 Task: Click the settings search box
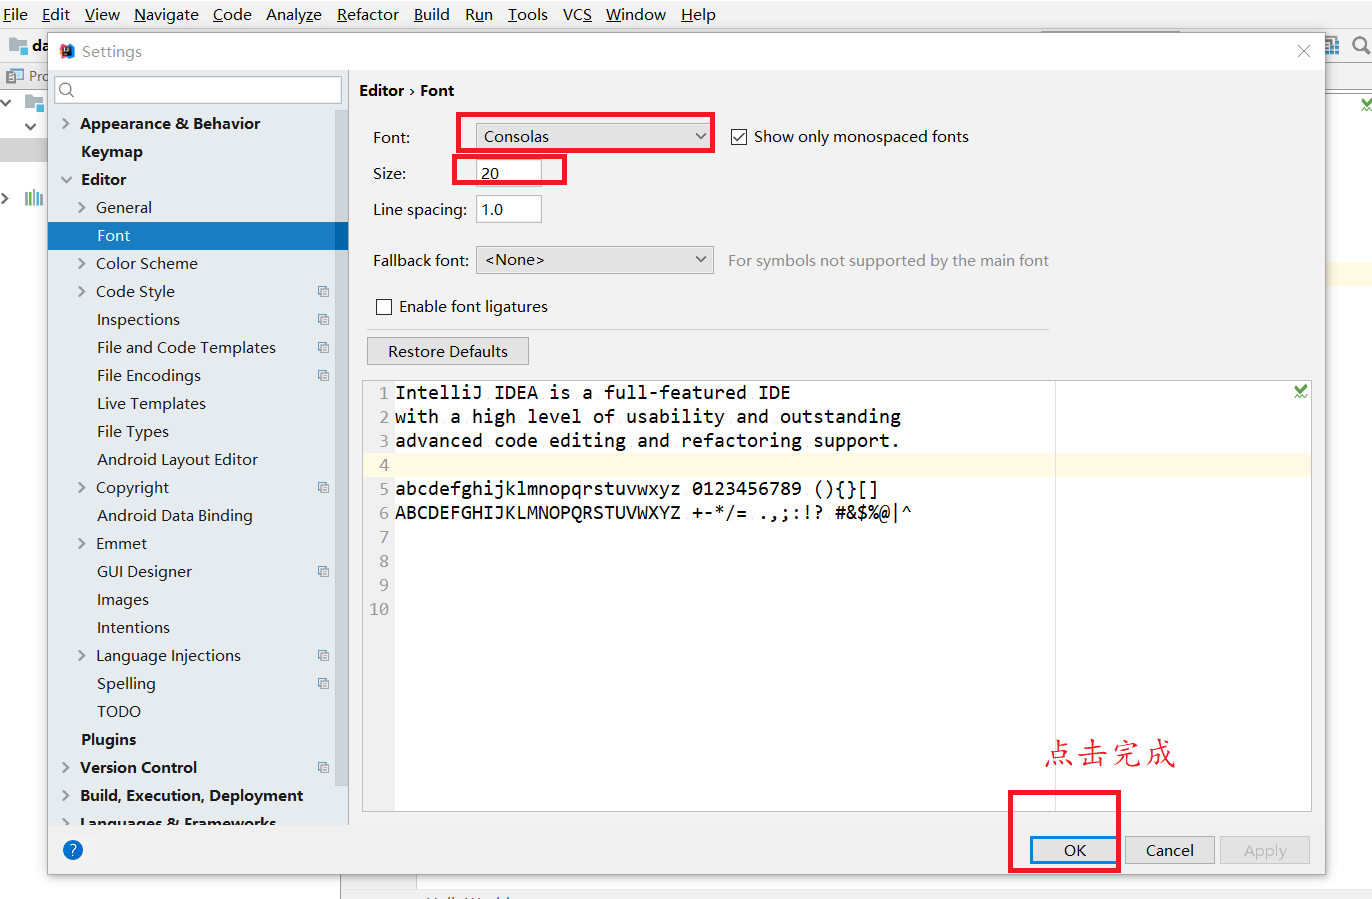pos(198,90)
